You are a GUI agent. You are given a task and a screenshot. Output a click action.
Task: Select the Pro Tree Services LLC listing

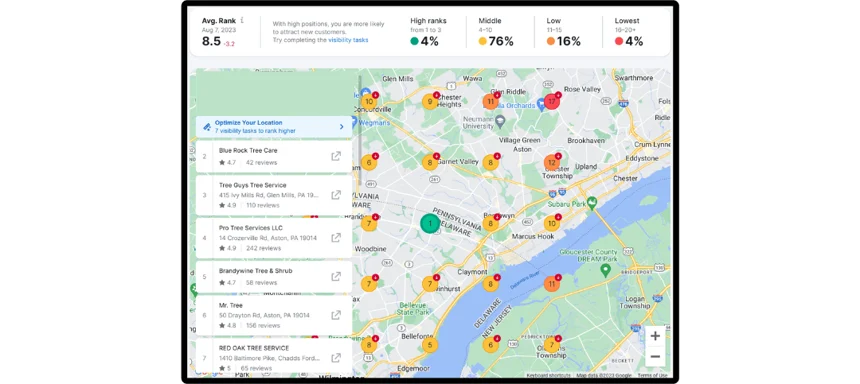(274, 238)
